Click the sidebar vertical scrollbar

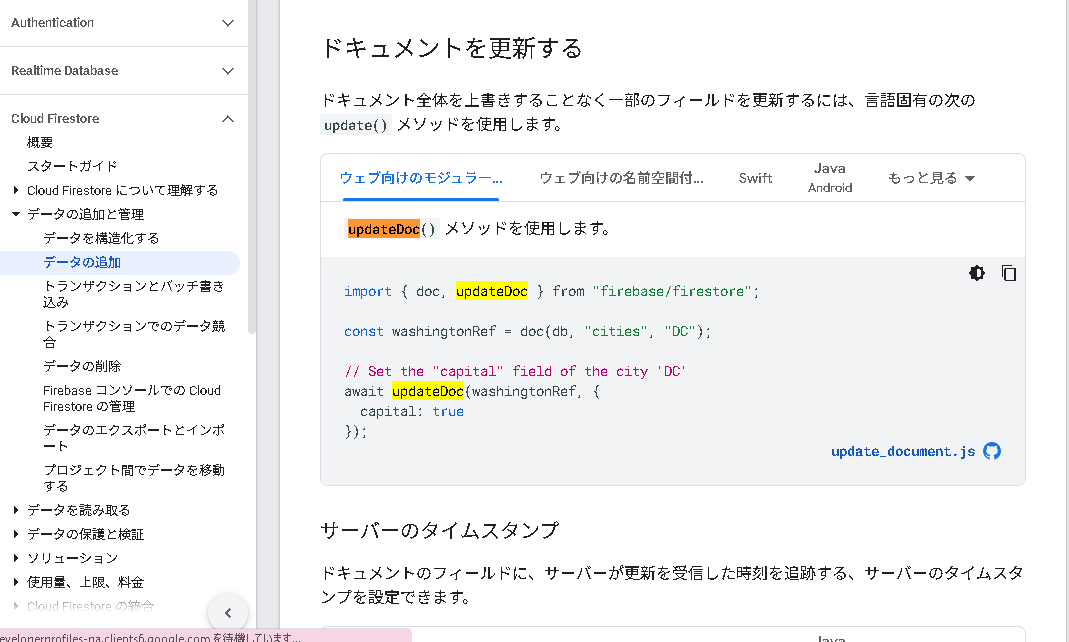[252, 167]
